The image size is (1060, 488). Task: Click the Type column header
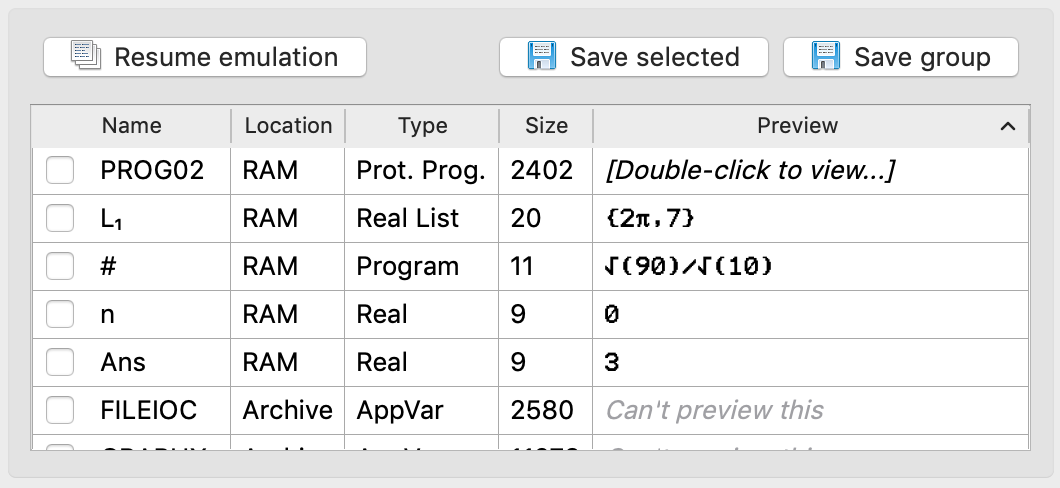pos(422,126)
